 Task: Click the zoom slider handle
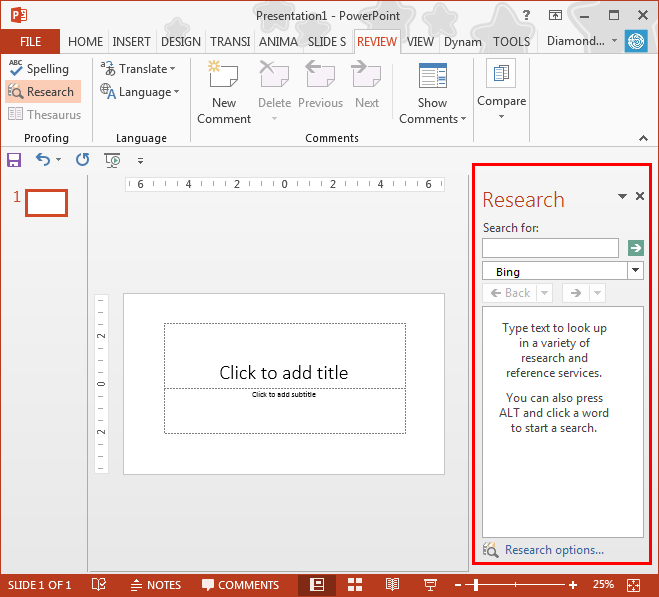pos(476,585)
